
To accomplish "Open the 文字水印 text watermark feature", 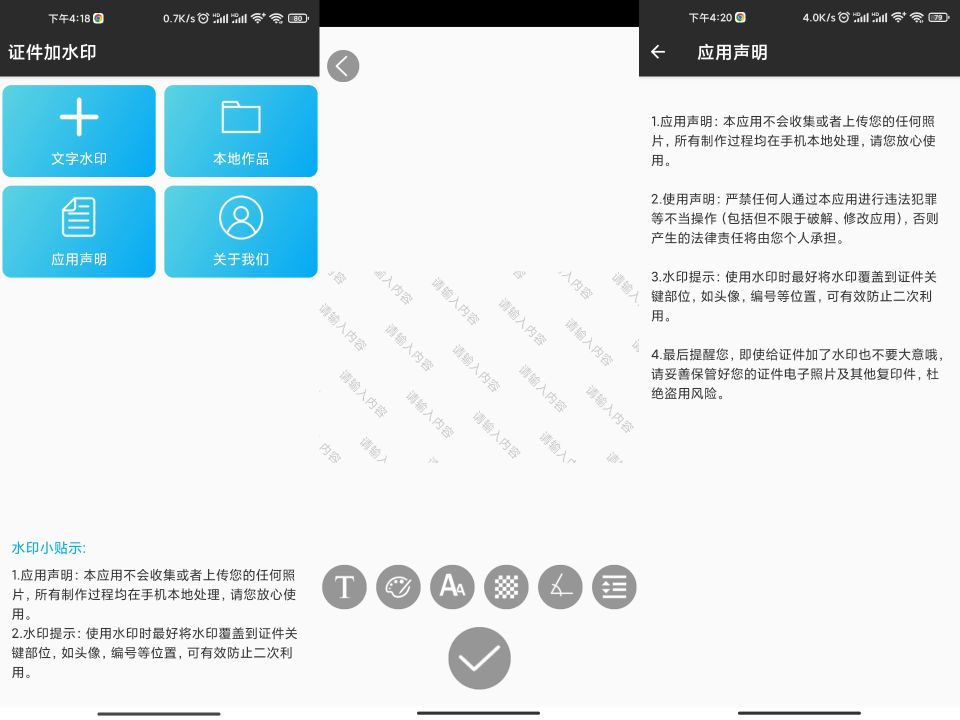I will [x=78, y=131].
